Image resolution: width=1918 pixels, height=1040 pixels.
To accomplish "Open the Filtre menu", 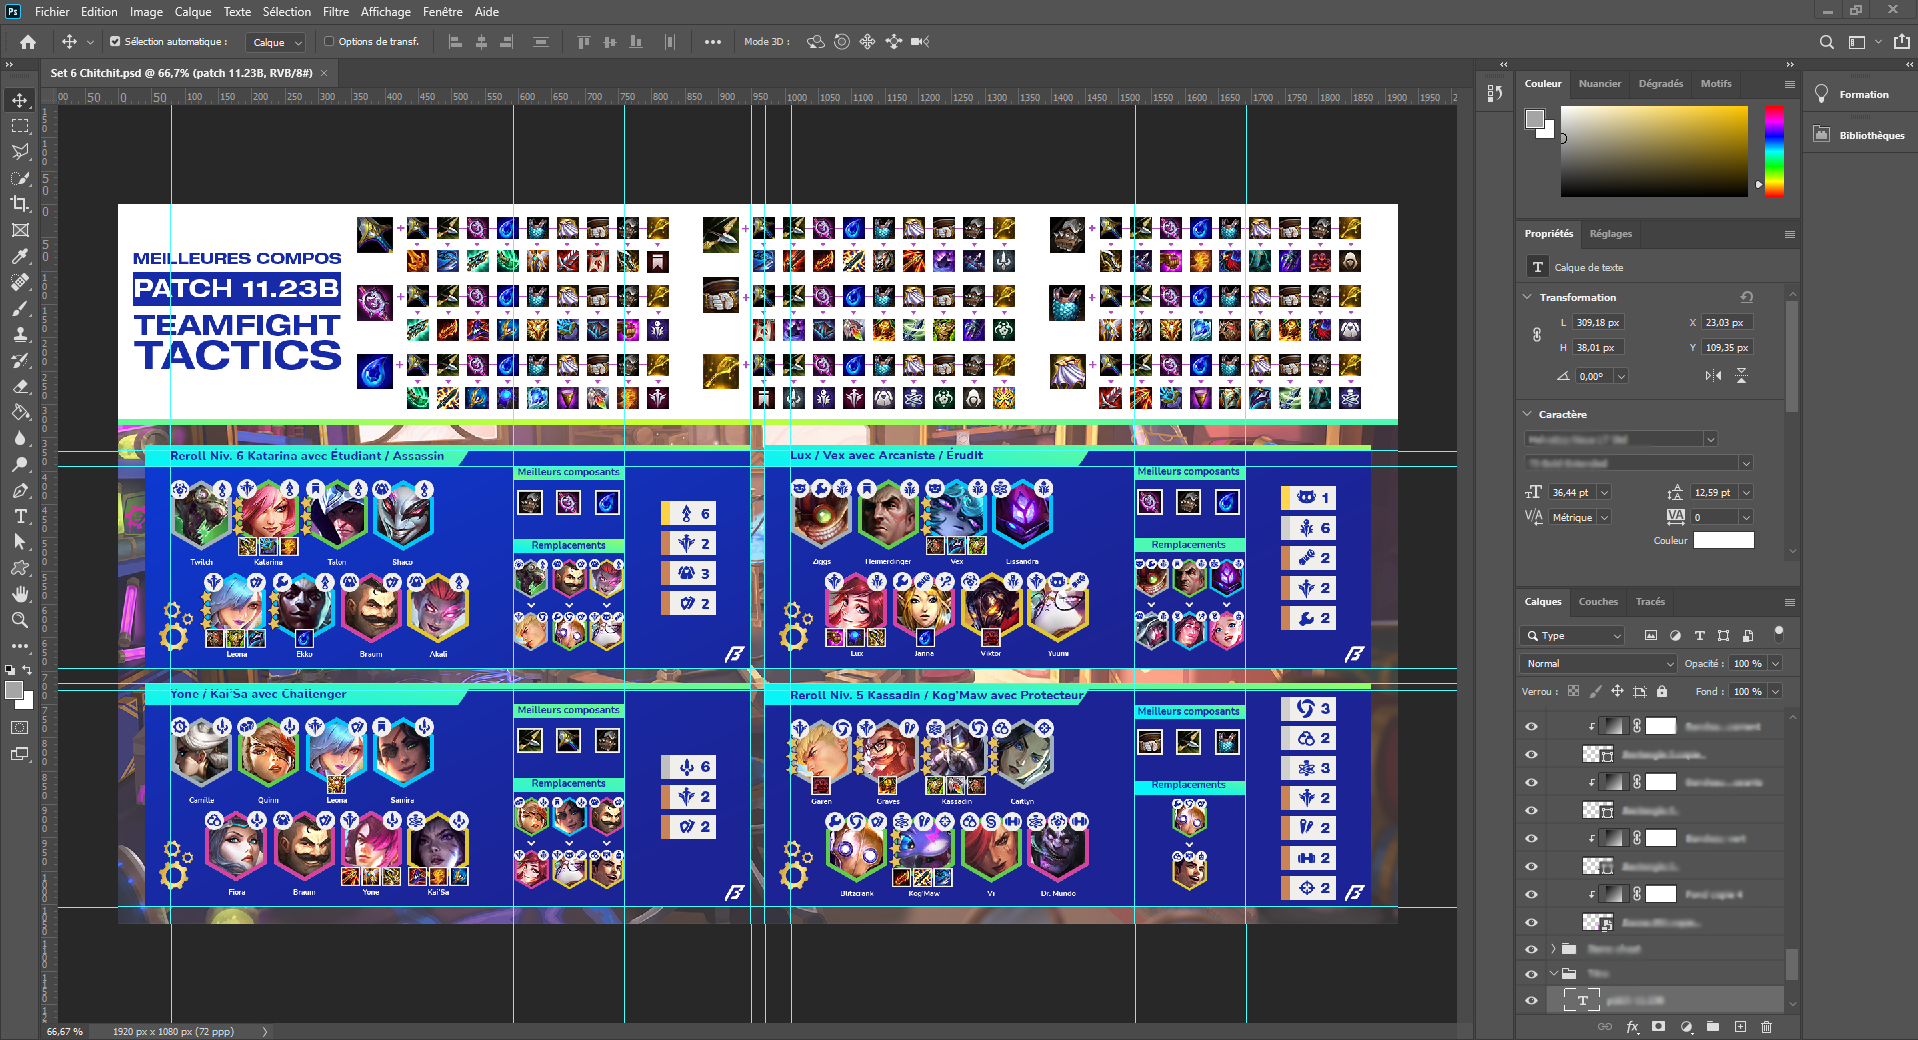I will pyautogui.click(x=335, y=12).
